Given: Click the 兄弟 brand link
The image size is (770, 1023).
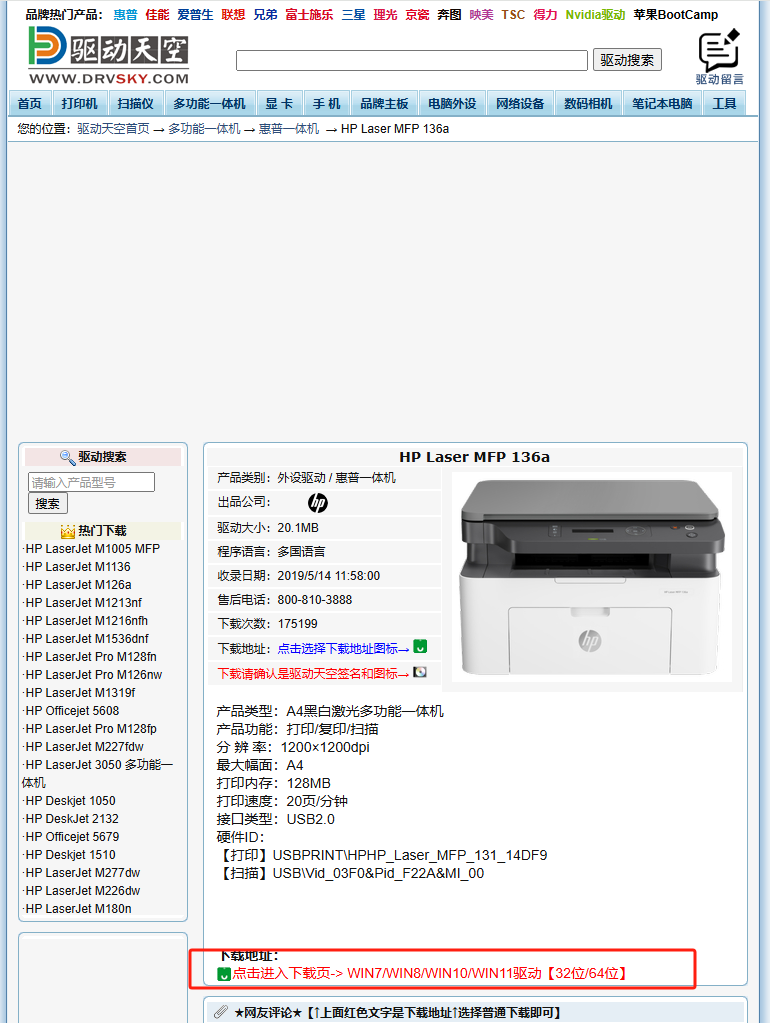Looking at the screenshot, I should pos(265,15).
